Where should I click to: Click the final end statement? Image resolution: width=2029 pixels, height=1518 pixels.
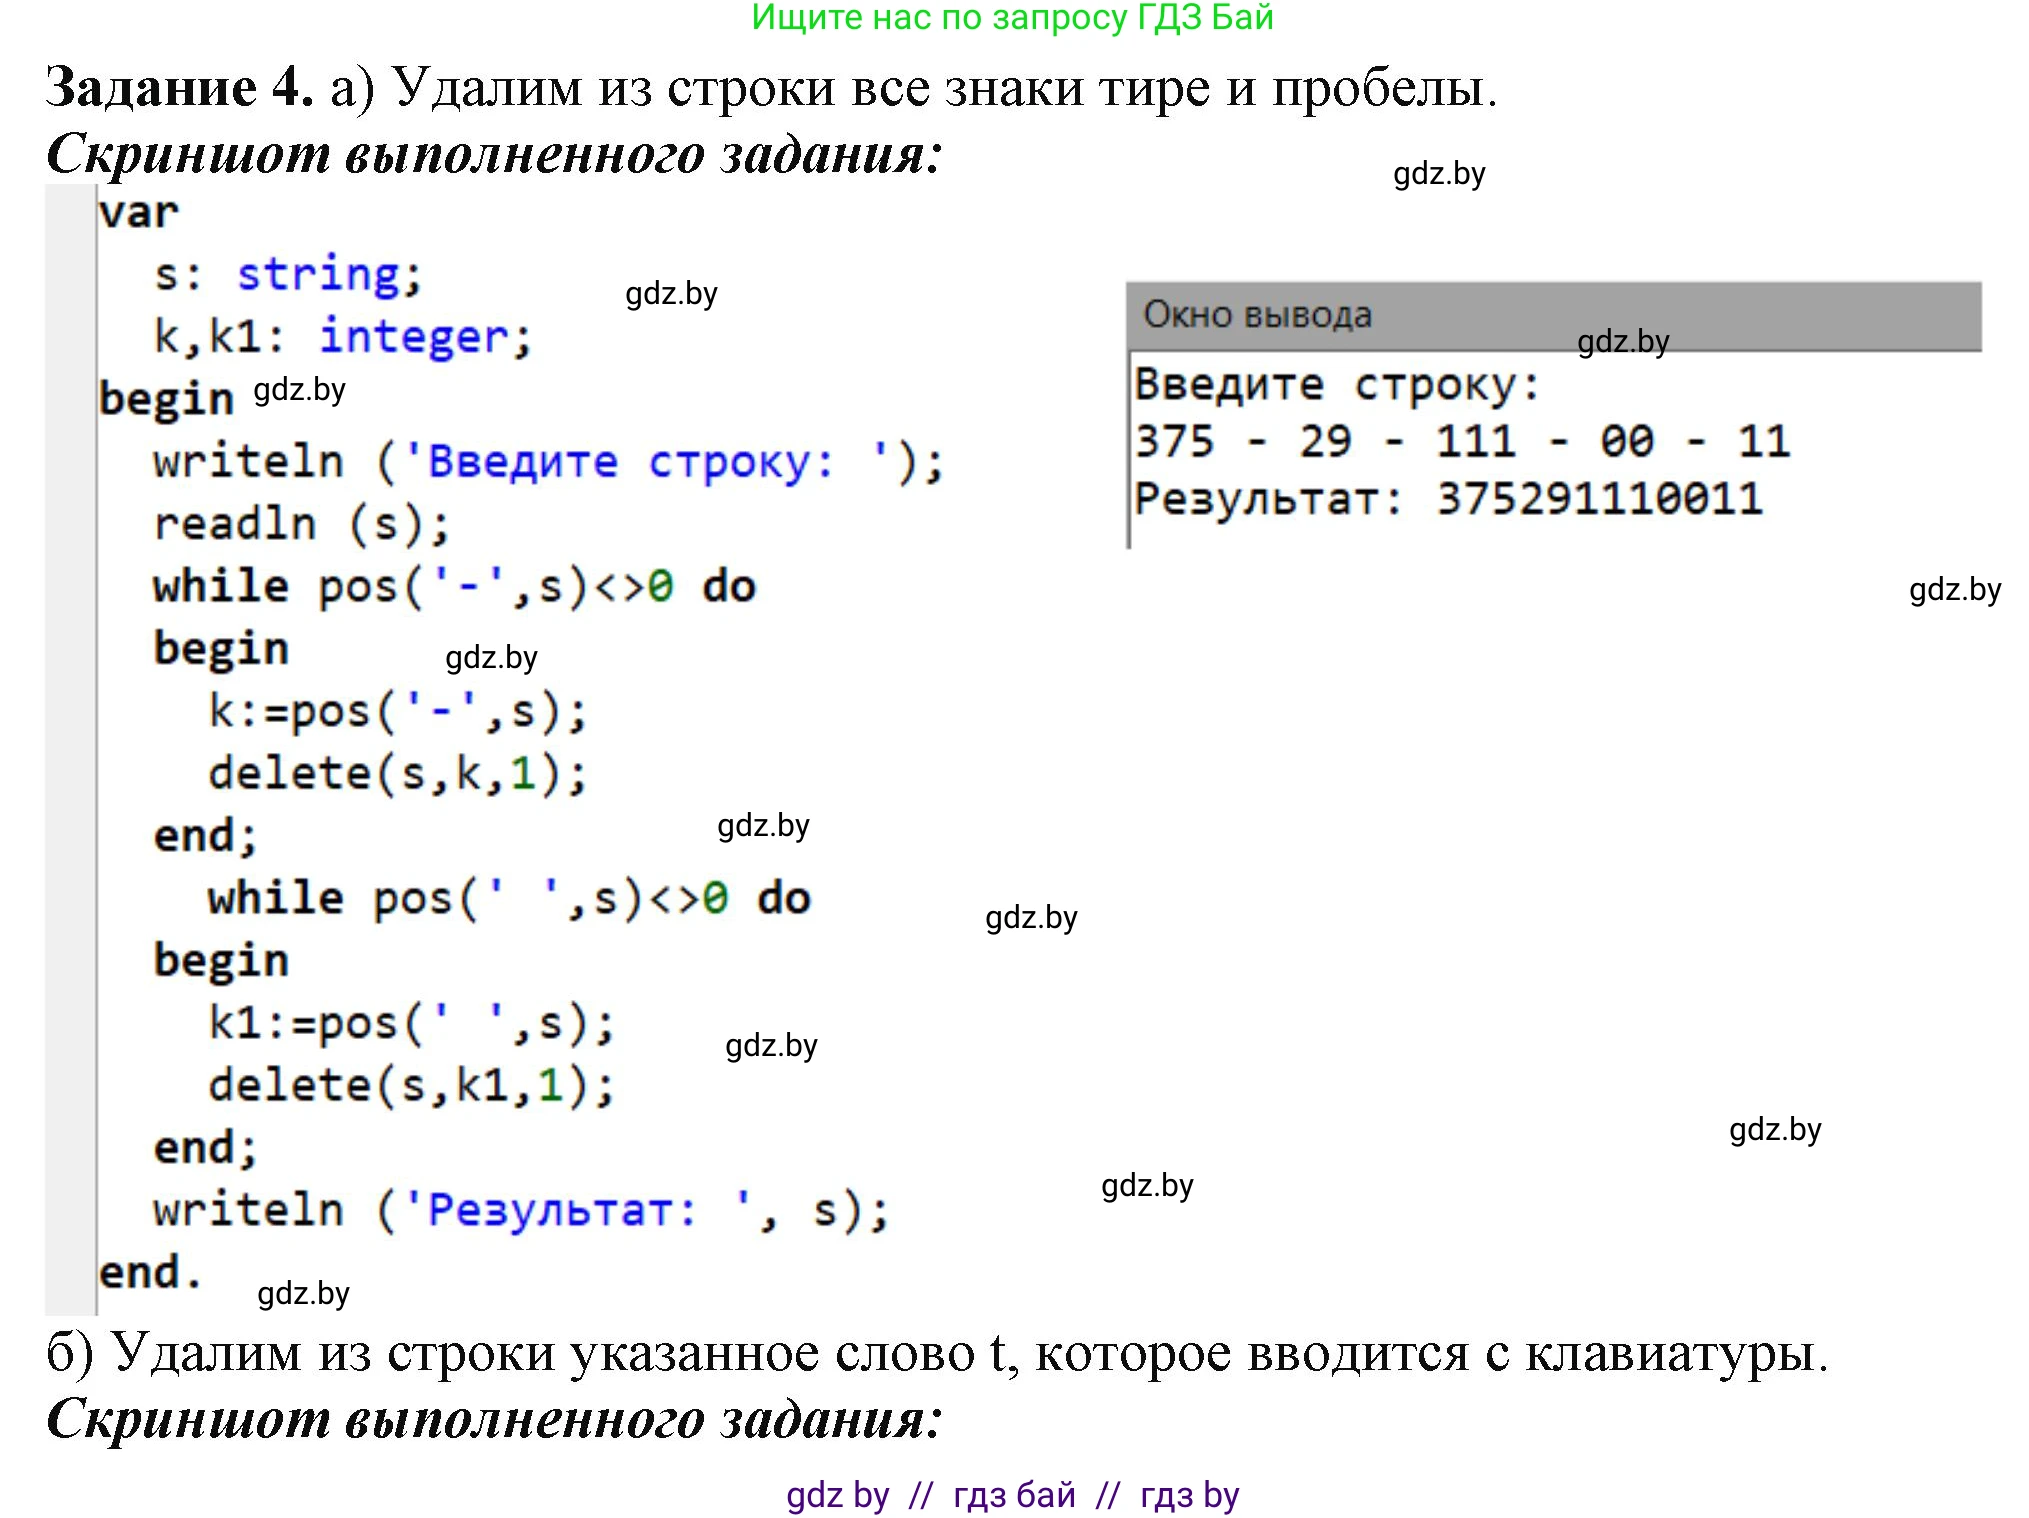point(150,1270)
